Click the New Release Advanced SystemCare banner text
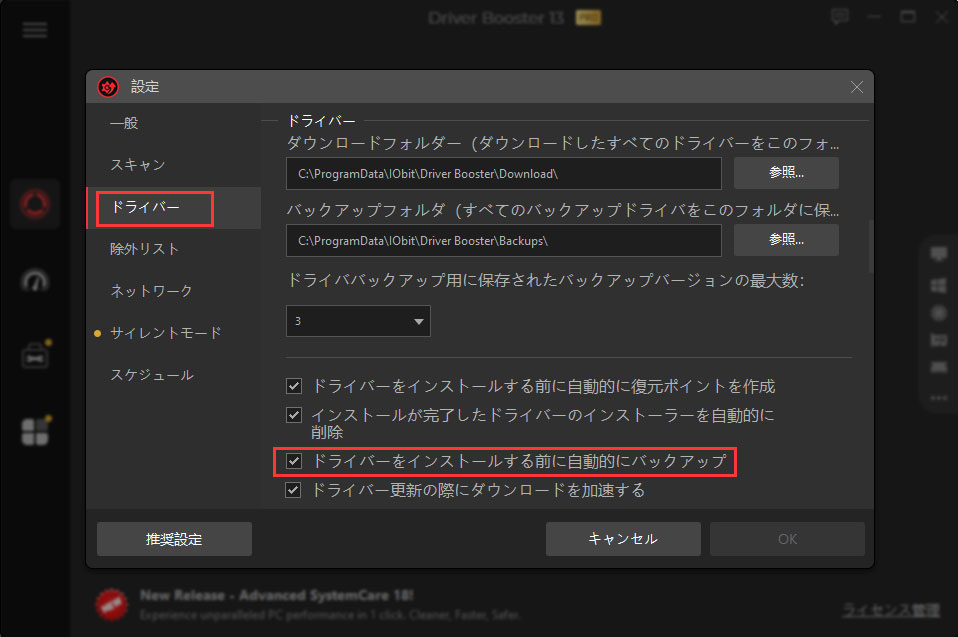 coord(277,595)
